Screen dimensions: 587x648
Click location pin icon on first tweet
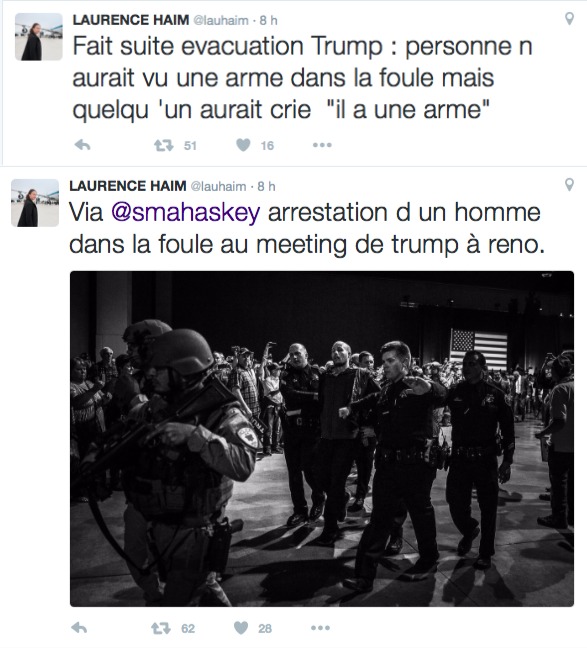(x=569, y=19)
